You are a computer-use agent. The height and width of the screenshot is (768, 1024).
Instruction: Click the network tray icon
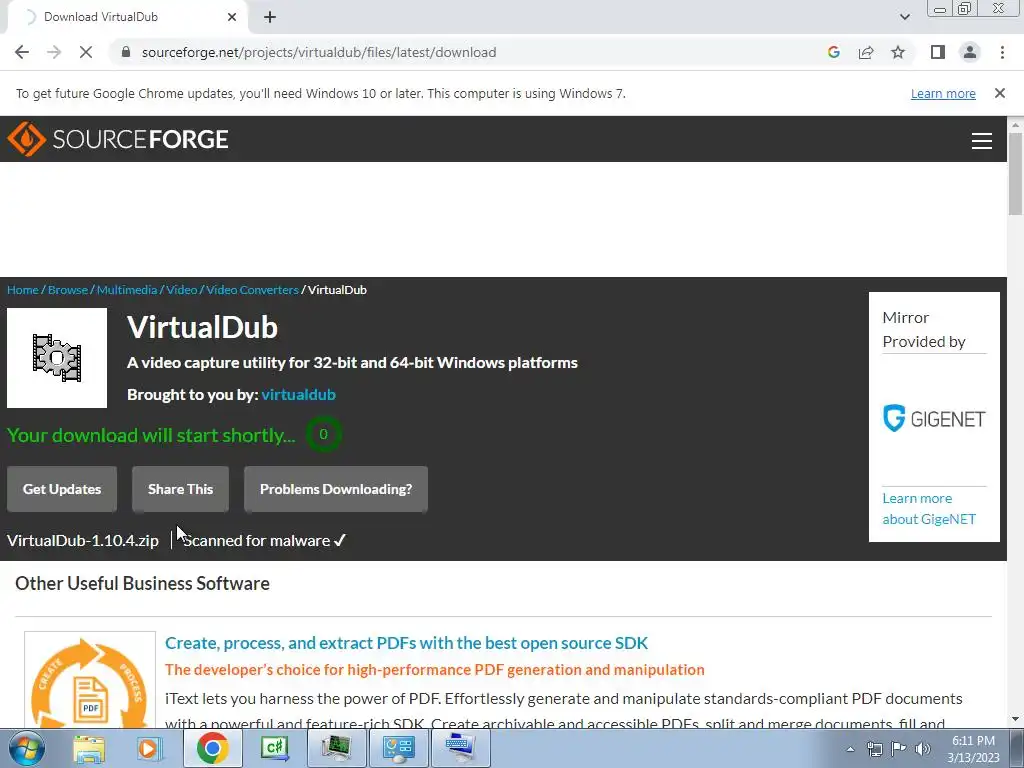[x=874, y=749]
